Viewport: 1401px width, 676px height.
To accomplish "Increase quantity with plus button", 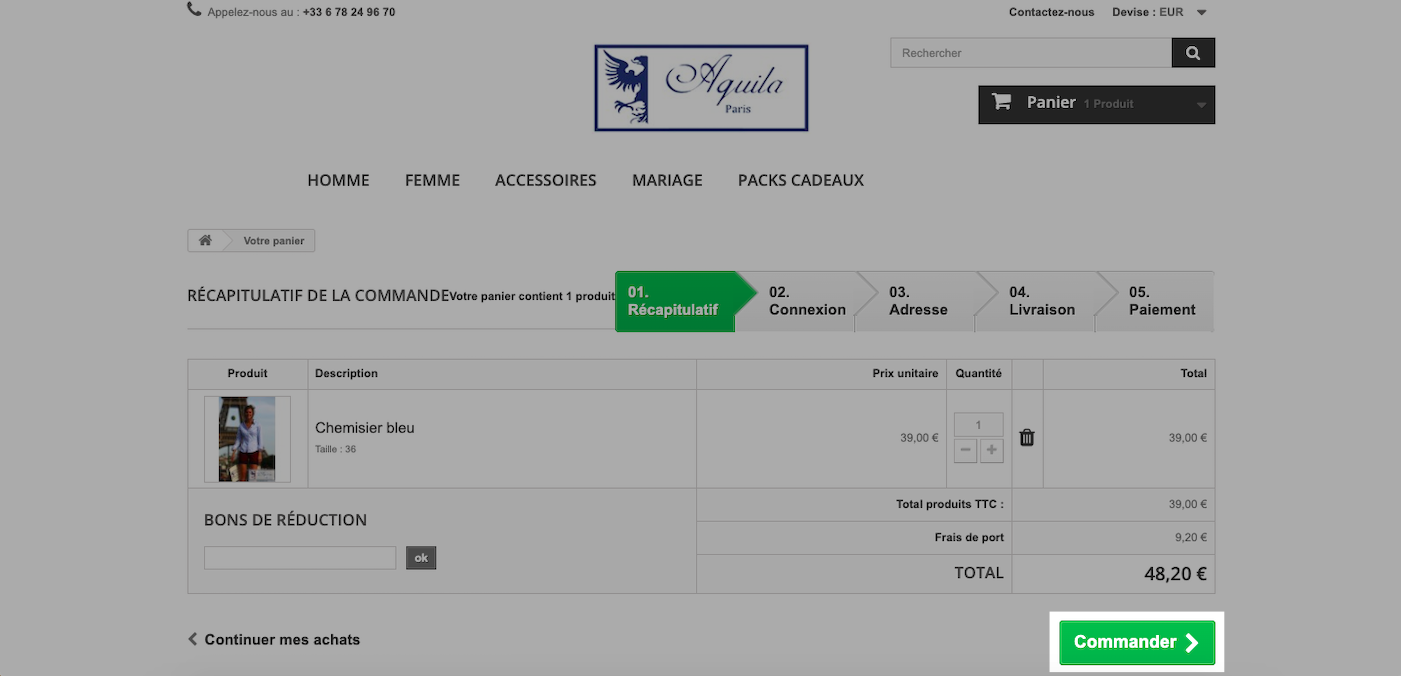I will click(x=991, y=451).
